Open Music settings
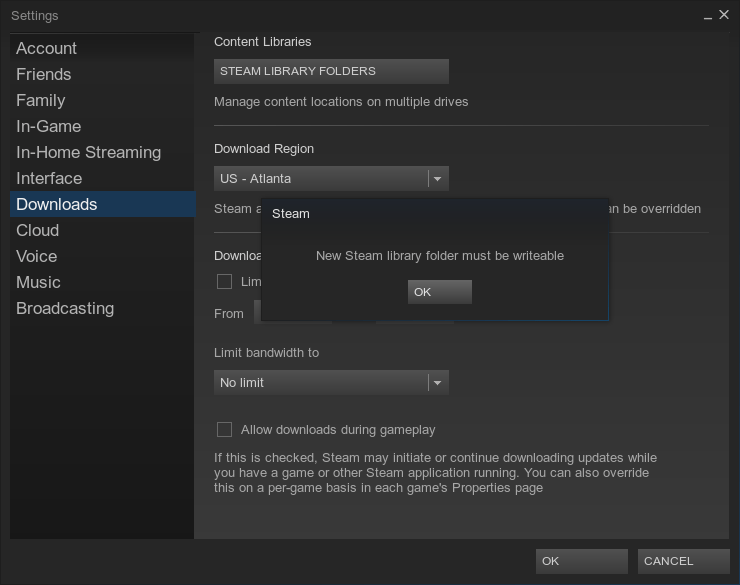This screenshot has width=740, height=585. coord(102,282)
